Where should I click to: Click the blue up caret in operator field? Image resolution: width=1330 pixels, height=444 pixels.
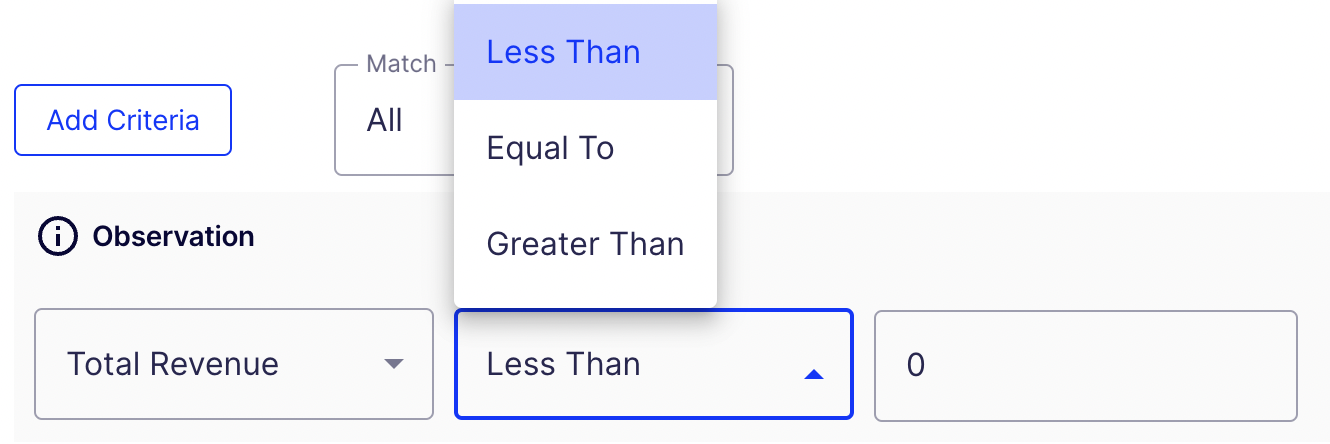coord(814,374)
